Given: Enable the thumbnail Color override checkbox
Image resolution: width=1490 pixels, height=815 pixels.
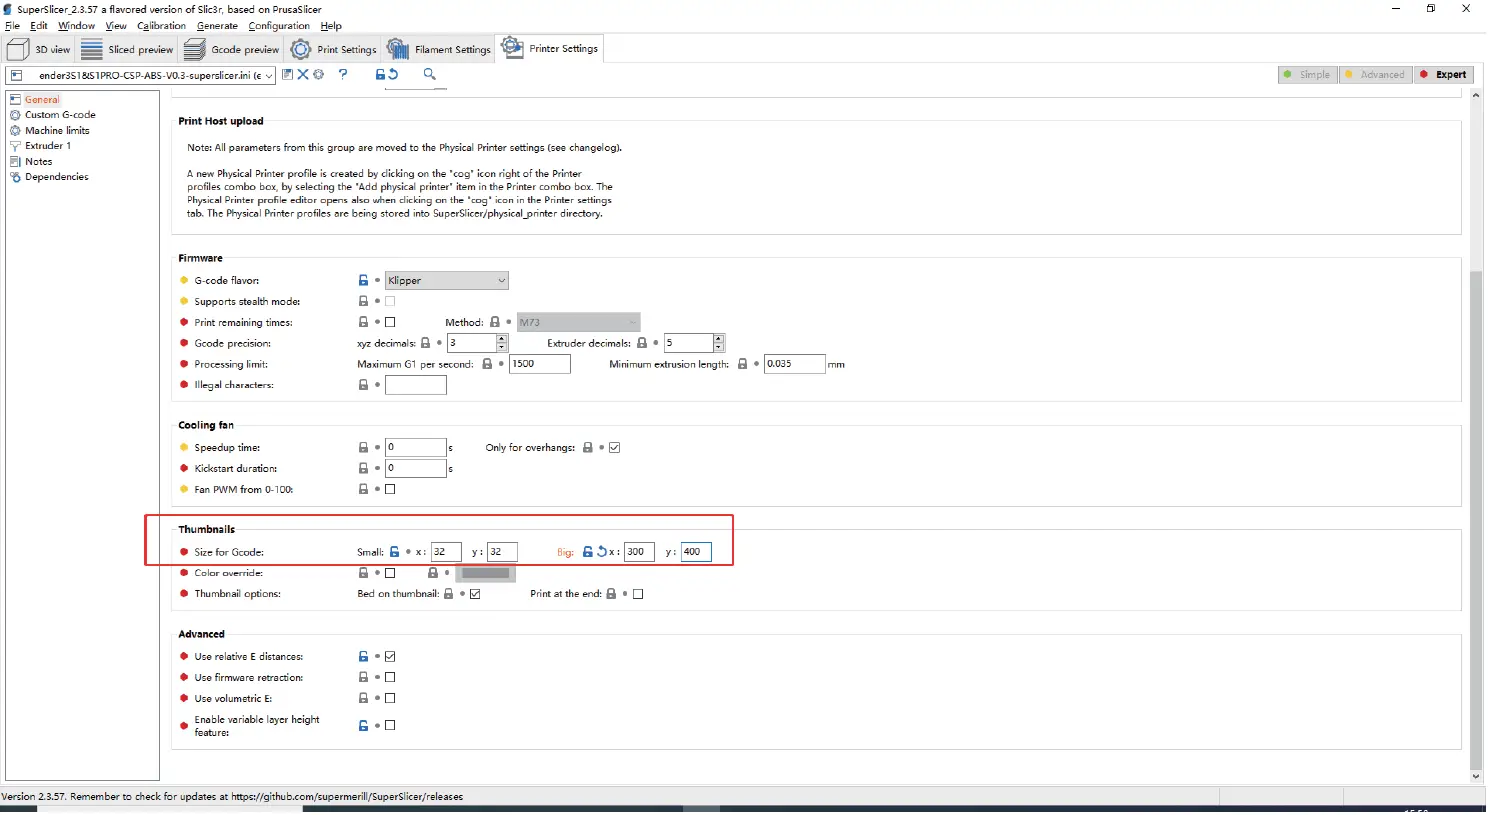Looking at the screenshot, I should pos(391,573).
